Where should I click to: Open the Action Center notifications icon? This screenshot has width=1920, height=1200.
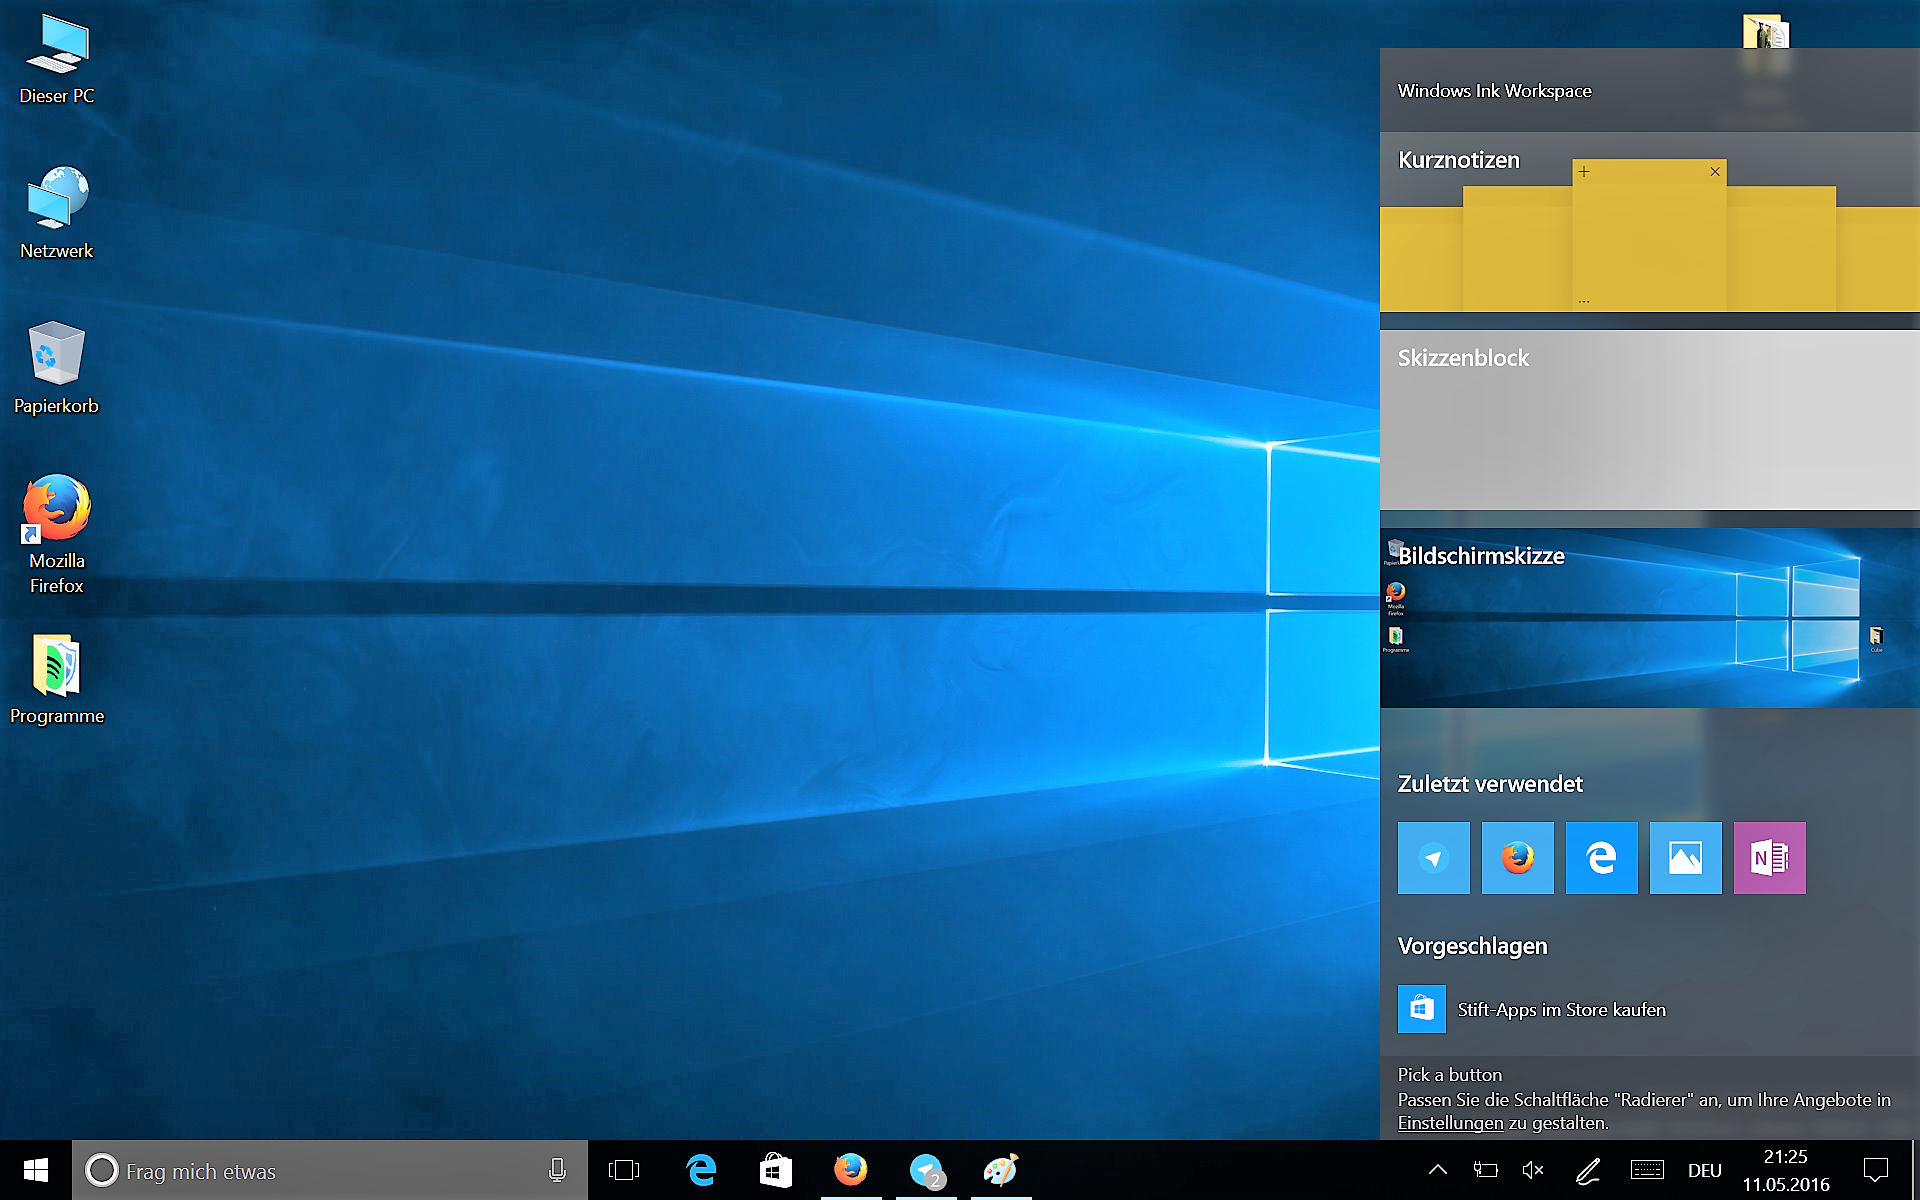1876,1170
